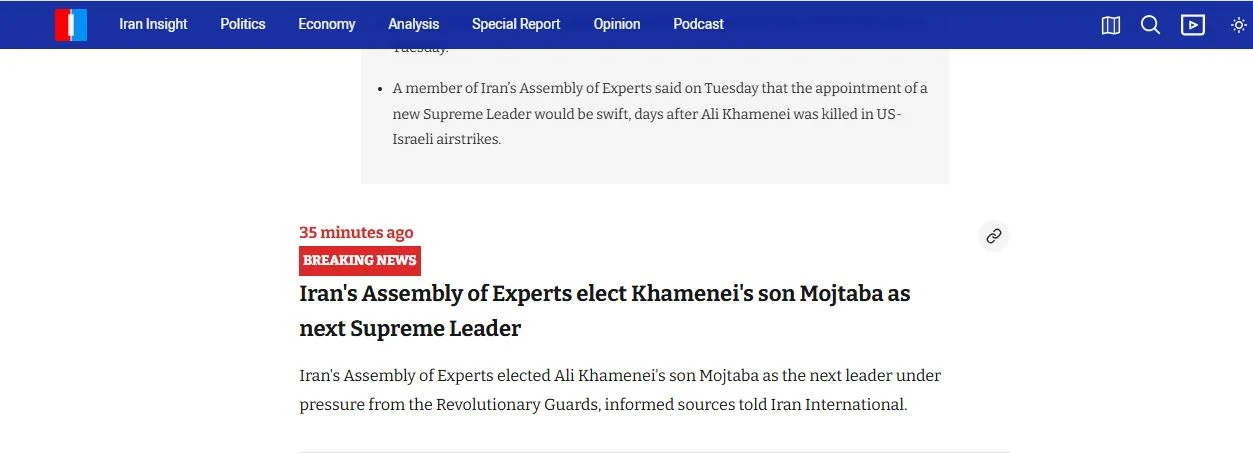The height and width of the screenshot is (453, 1253).
Task: Click the red Breaking News badge
Action: [x=360, y=260]
